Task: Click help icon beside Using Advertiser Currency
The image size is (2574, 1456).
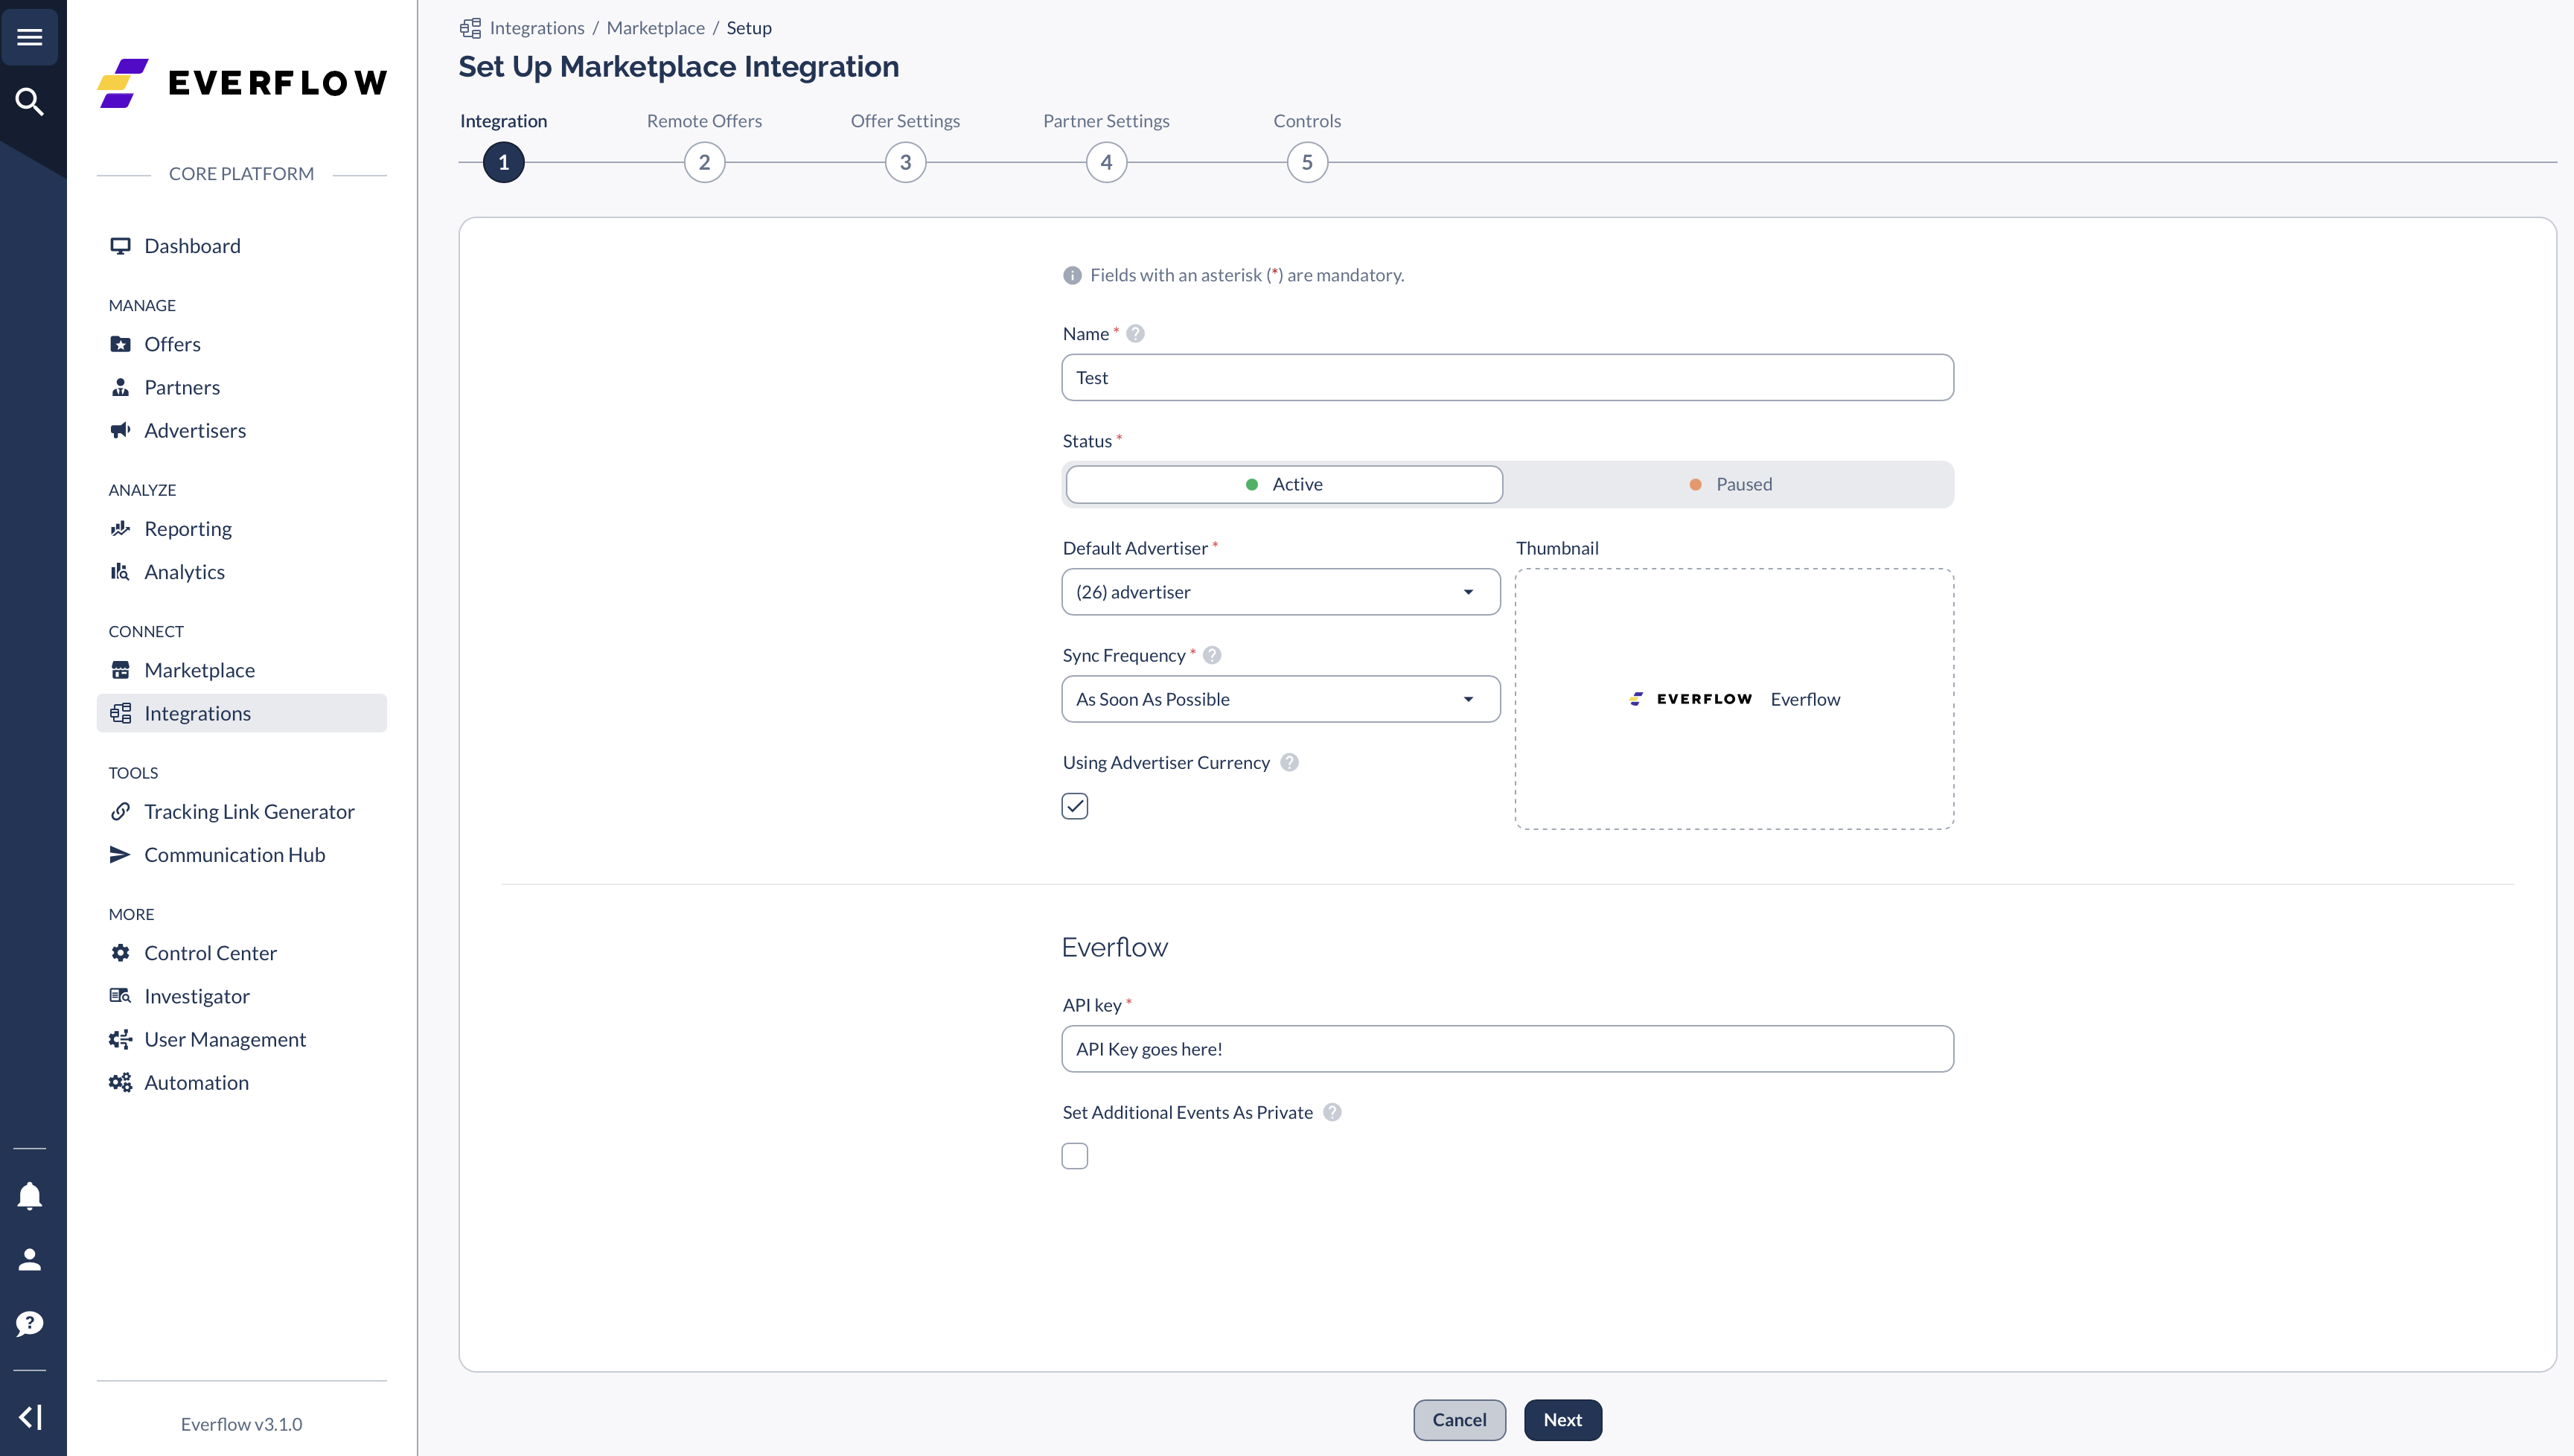Action: pyautogui.click(x=1290, y=762)
